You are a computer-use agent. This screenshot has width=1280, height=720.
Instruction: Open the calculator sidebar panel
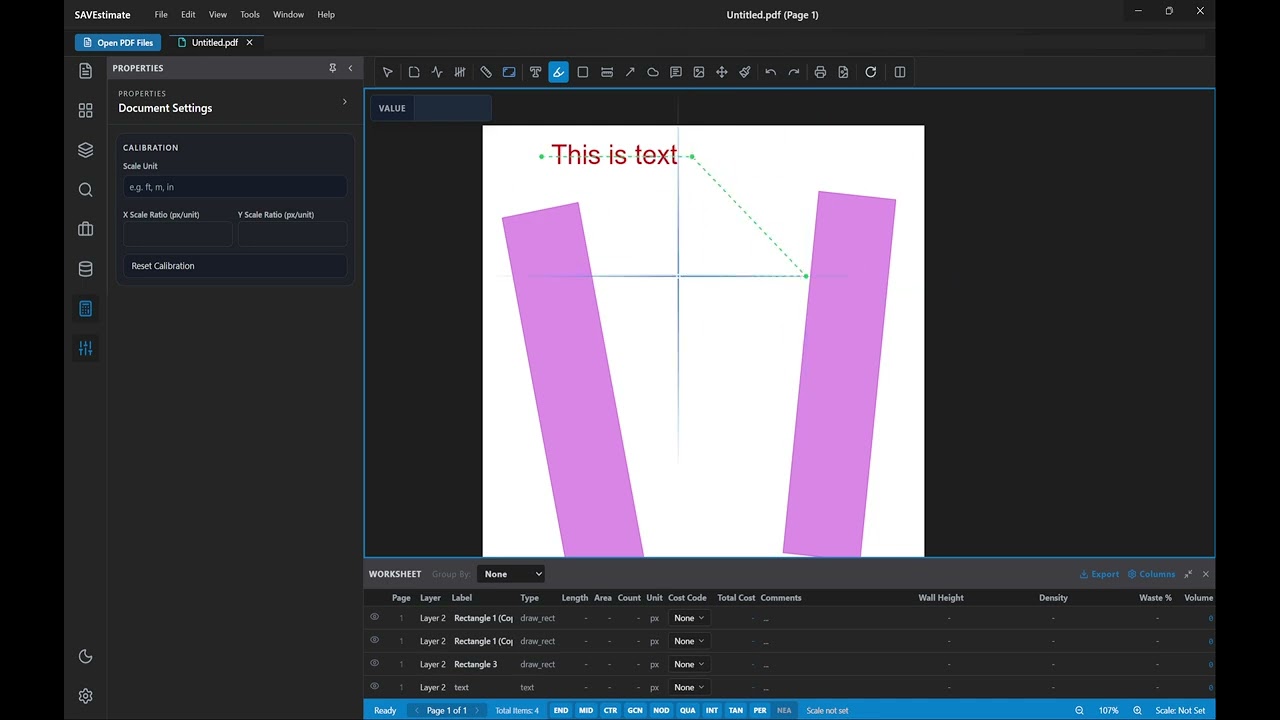(85, 309)
